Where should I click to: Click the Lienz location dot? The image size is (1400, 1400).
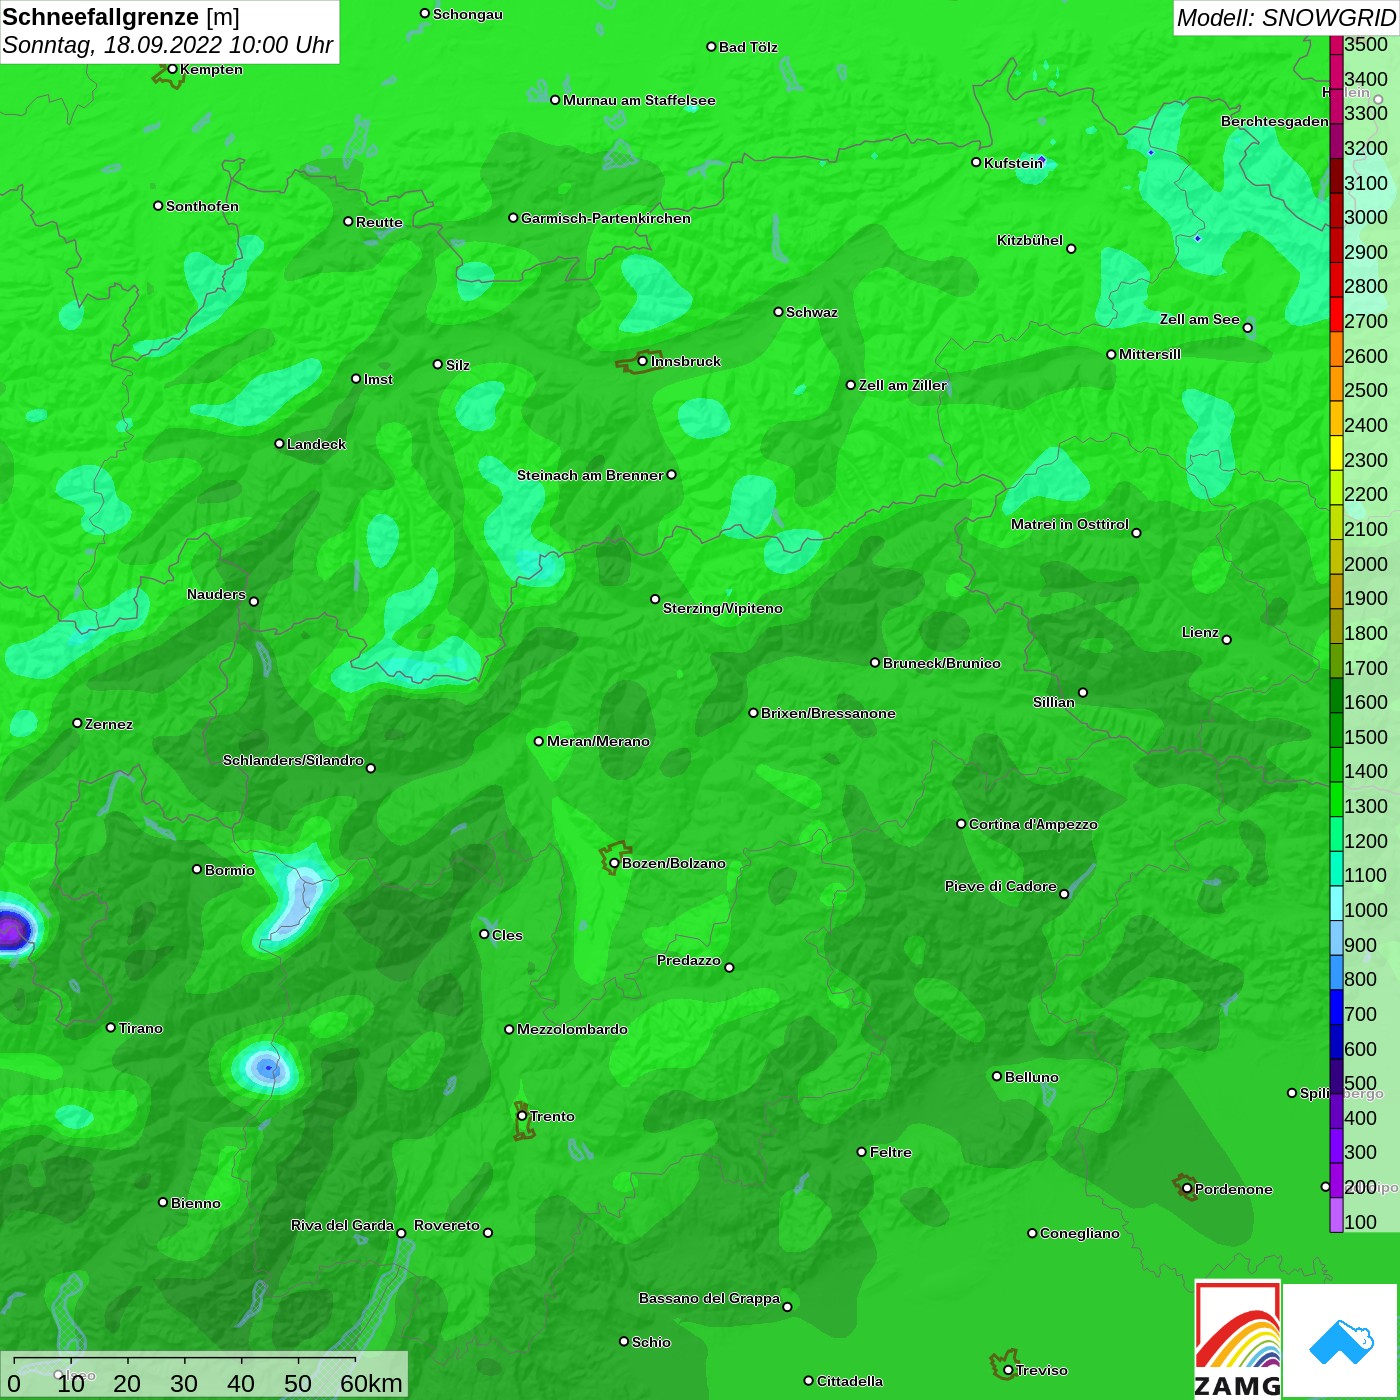(1227, 640)
